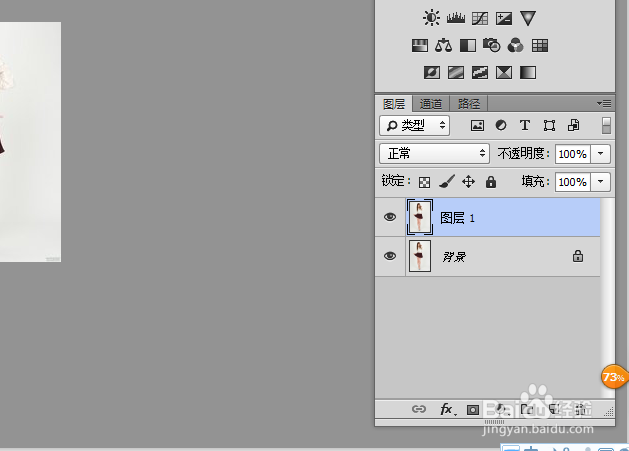
Task: Add a Posterize adjustment
Action: (x=456, y=73)
